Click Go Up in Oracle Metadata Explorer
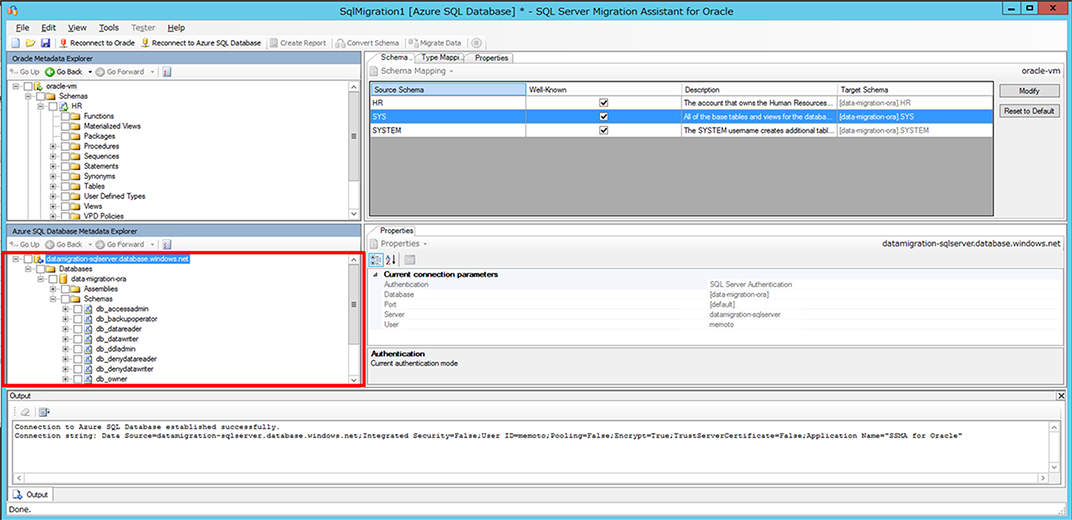This screenshot has height=520, width=1072. click(25, 71)
